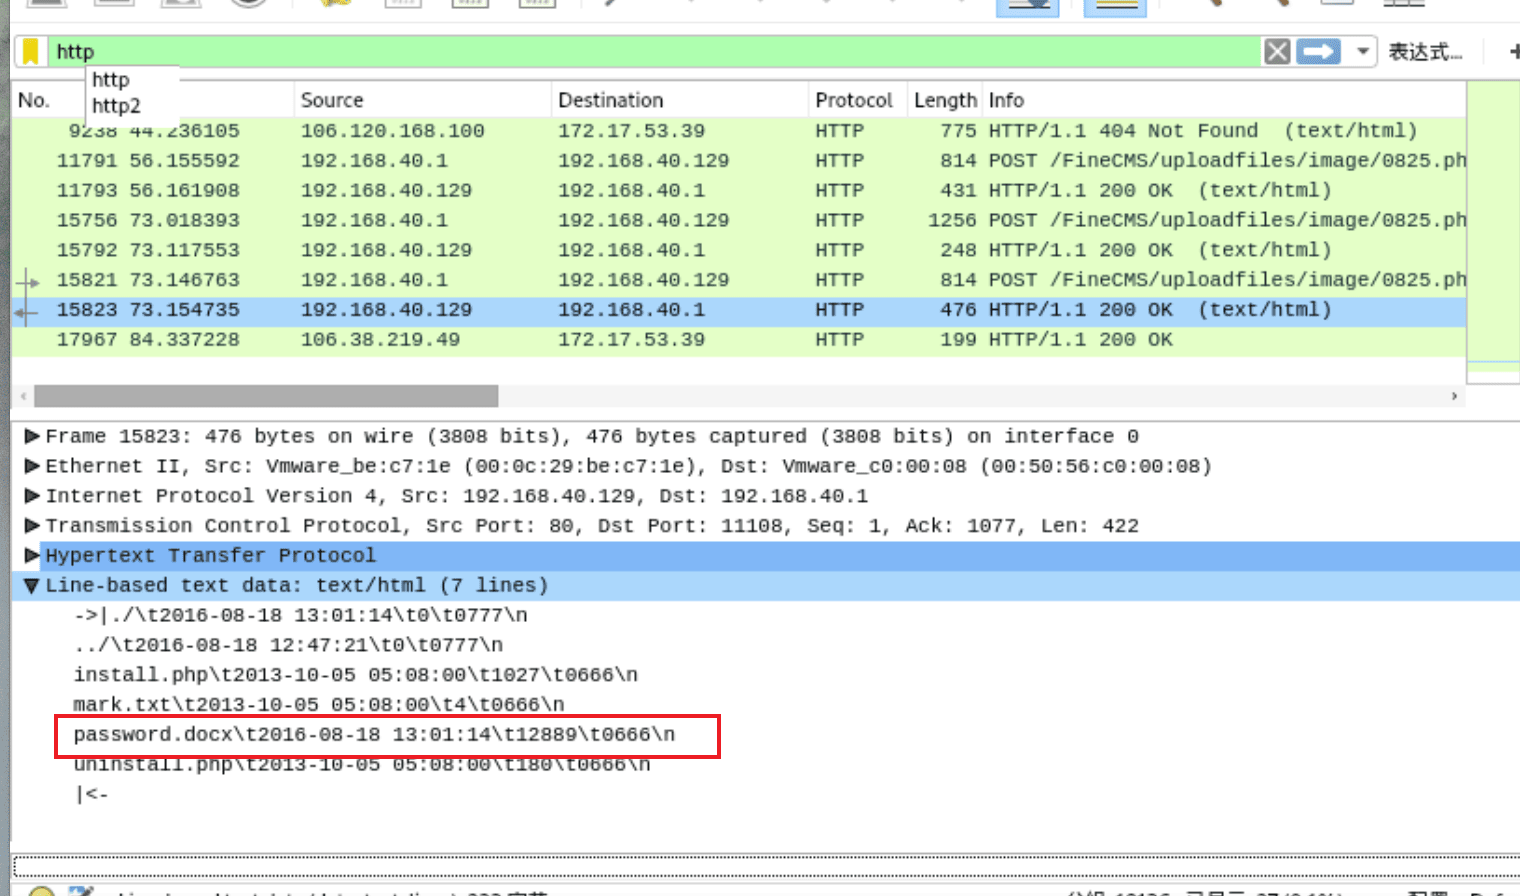Select the |<- end marker line
Viewport: 1520px width, 896px height.
91,795
